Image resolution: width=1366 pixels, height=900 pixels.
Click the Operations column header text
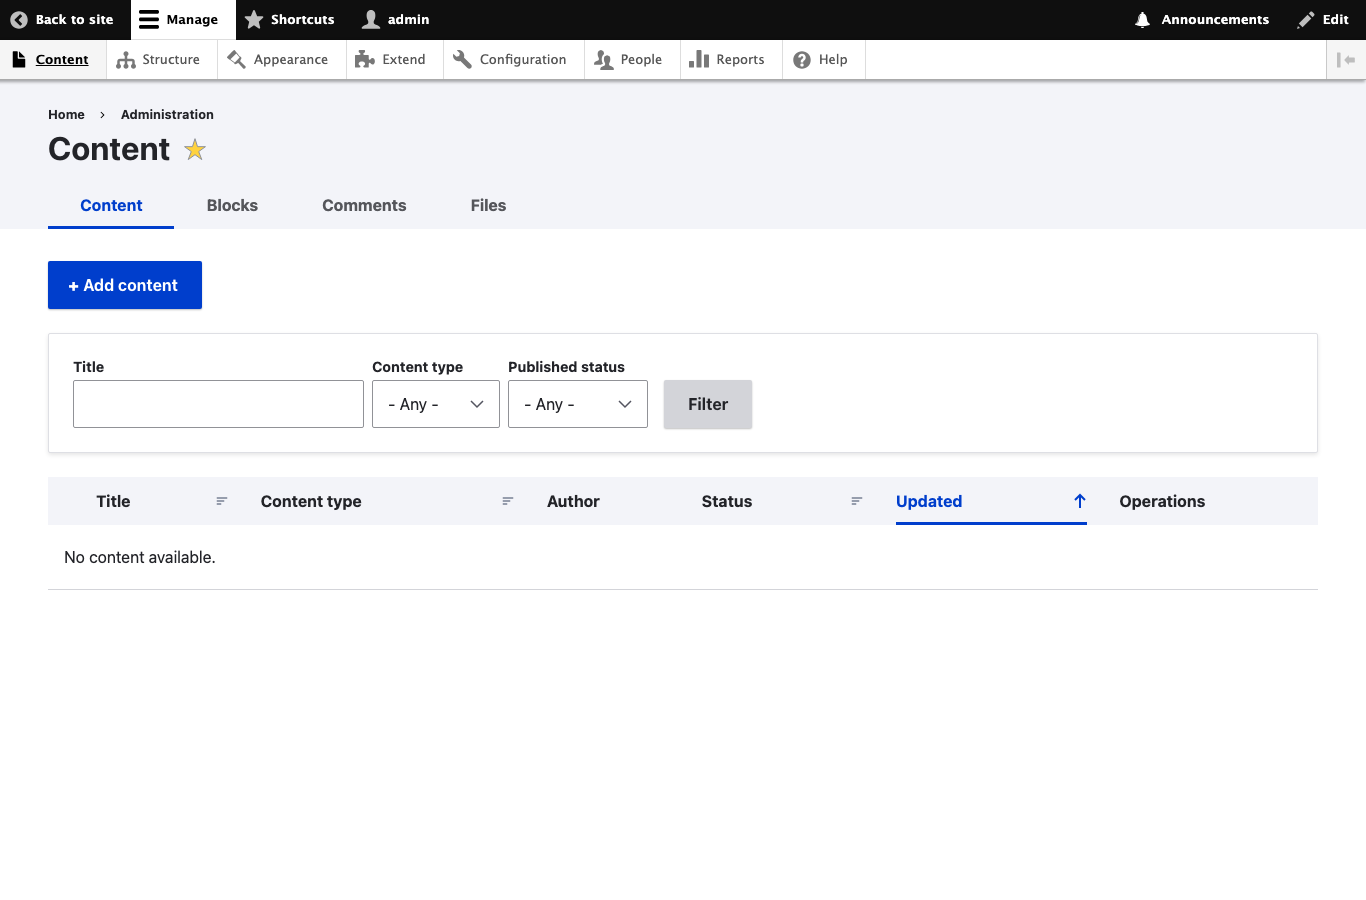tap(1162, 501)
